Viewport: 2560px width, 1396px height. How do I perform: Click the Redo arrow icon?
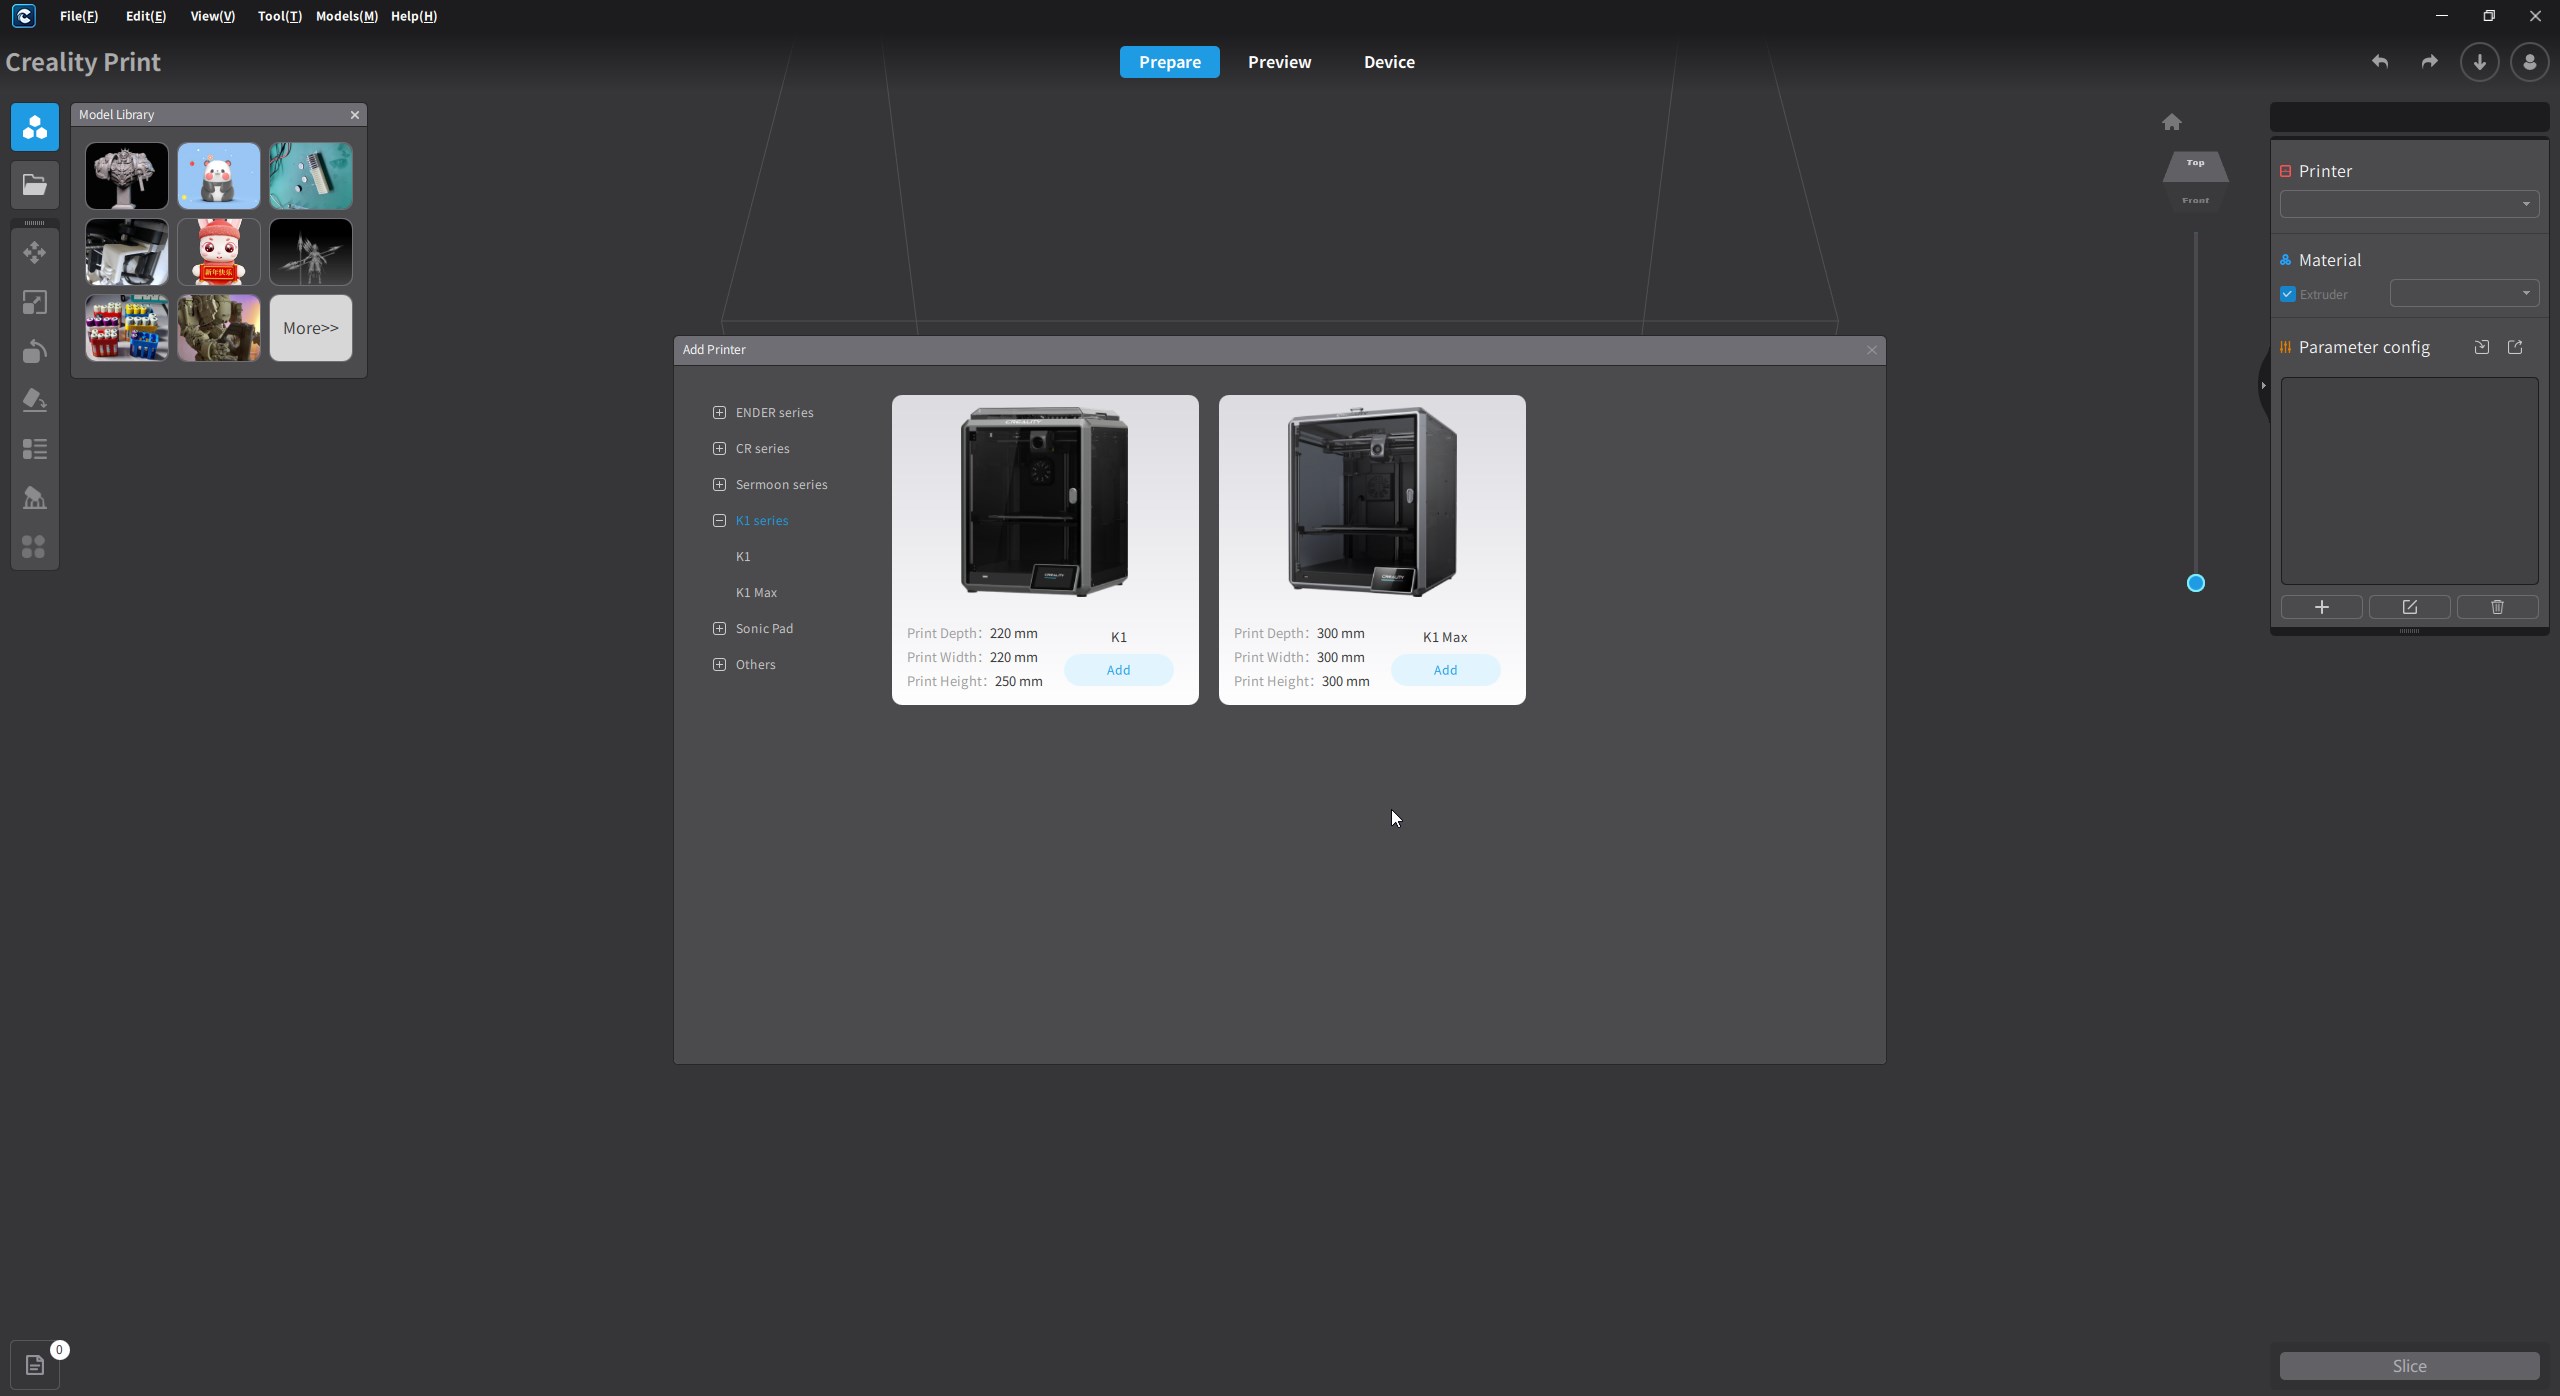coord(2430,62)
